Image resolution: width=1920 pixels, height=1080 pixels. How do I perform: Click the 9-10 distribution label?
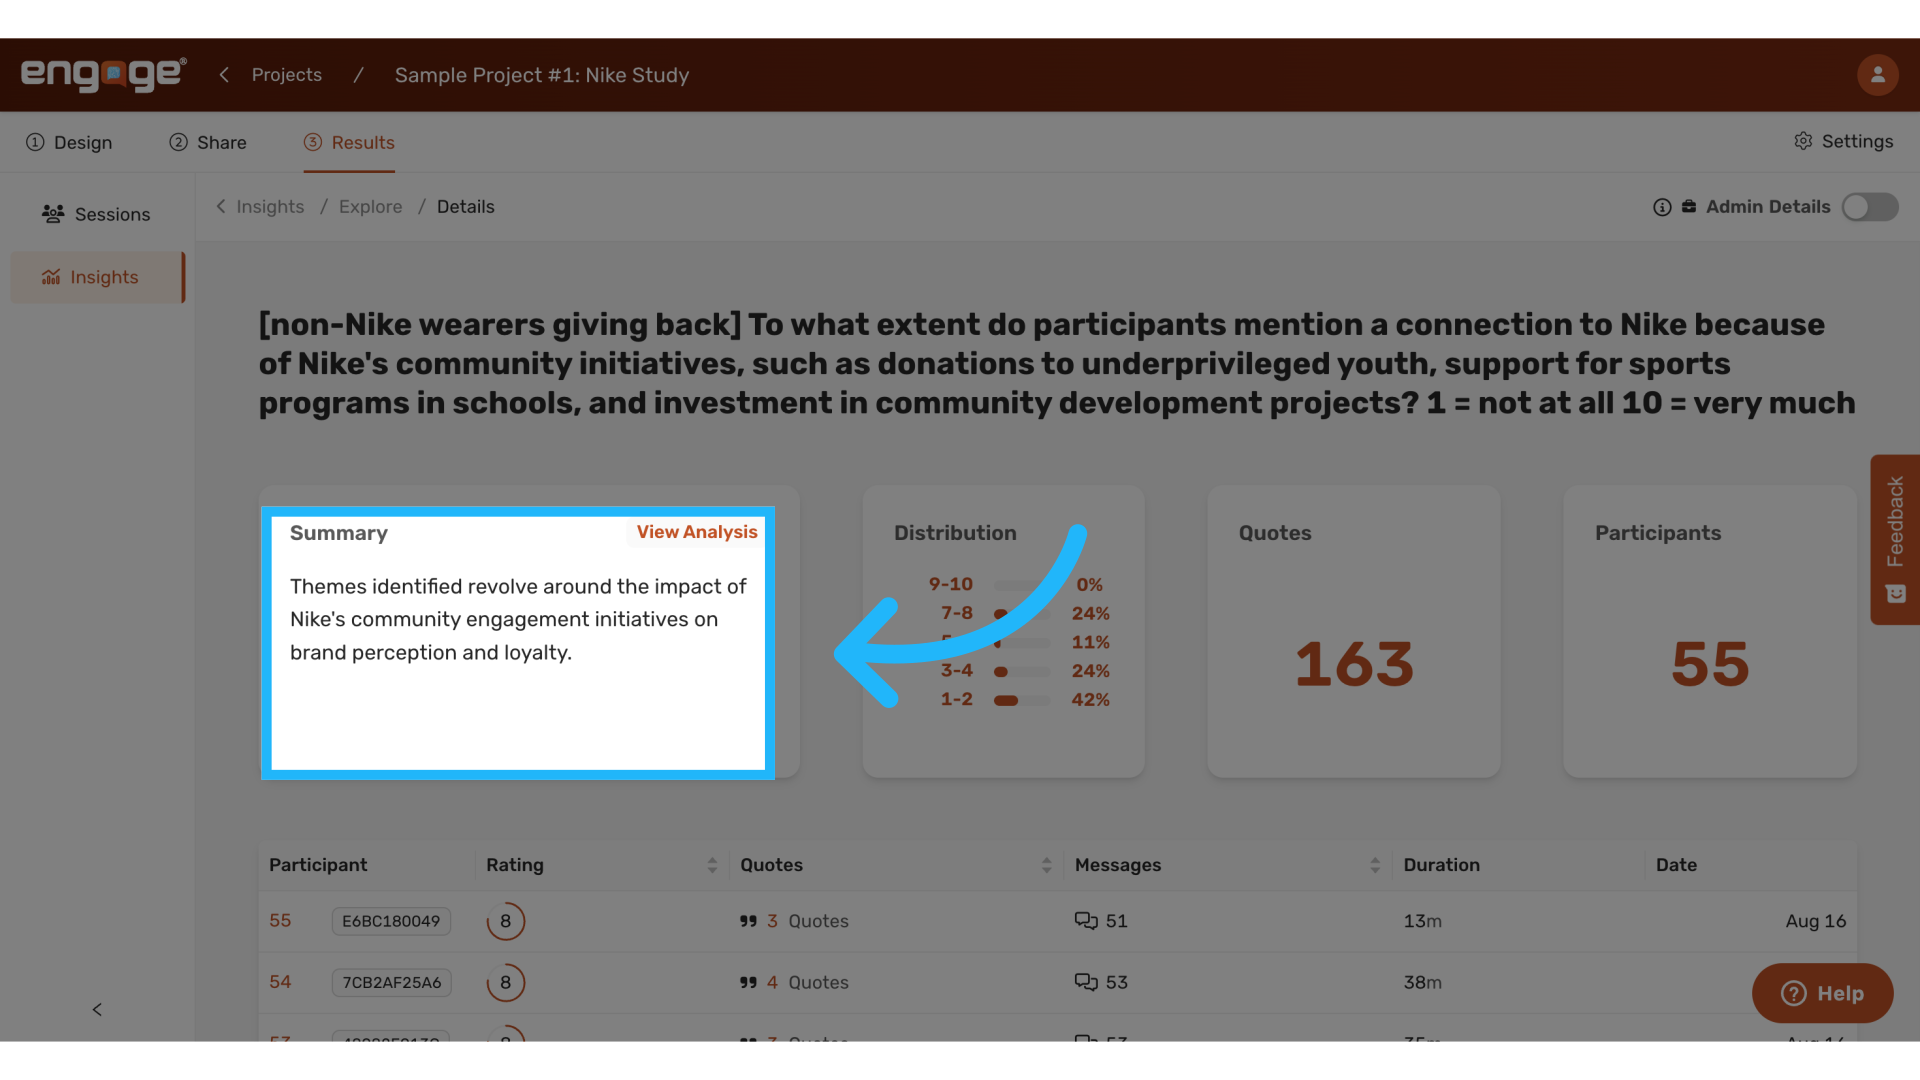[x=950, y=584]
